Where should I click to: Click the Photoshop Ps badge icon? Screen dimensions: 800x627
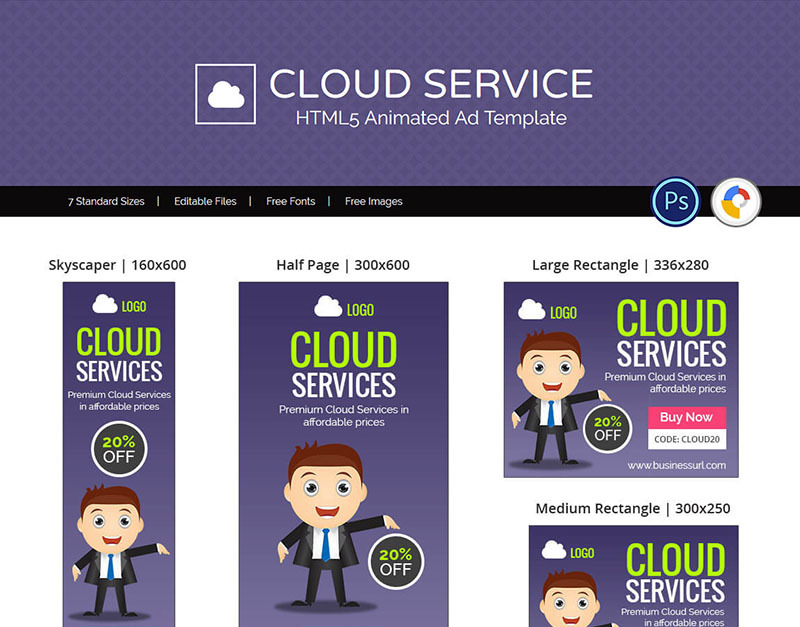[x=676, y=202]
